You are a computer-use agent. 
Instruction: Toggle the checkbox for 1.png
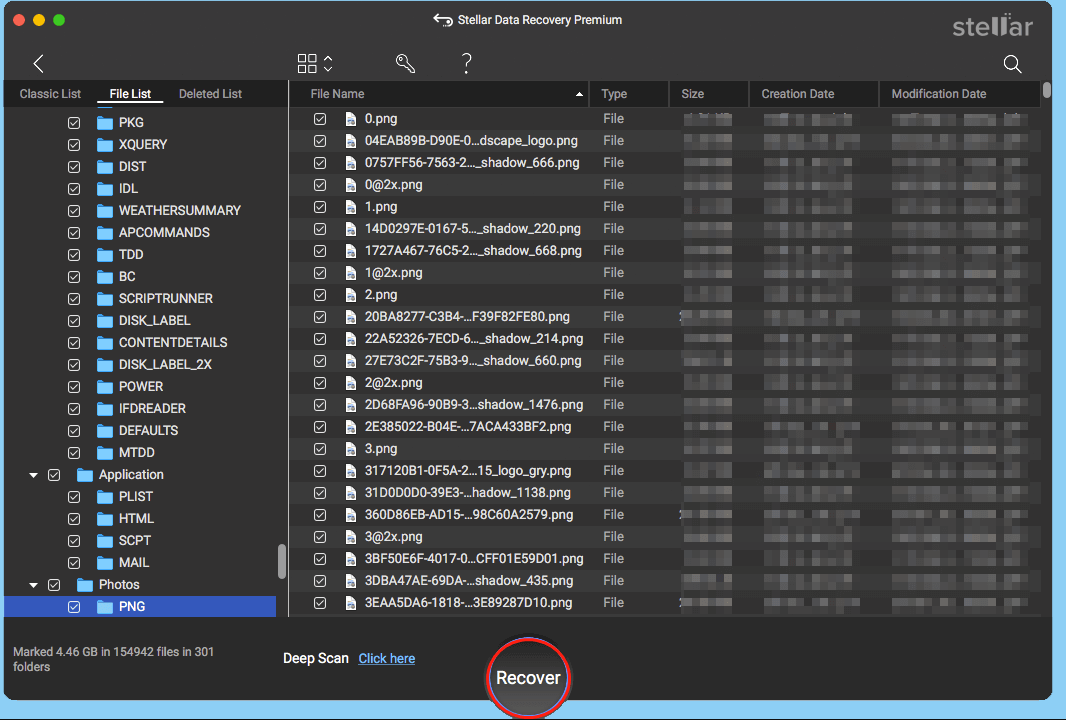(320, 206)
